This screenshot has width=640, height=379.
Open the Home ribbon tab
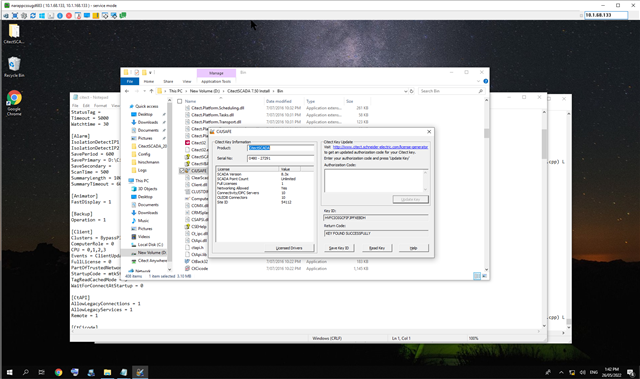click(149, 81)
